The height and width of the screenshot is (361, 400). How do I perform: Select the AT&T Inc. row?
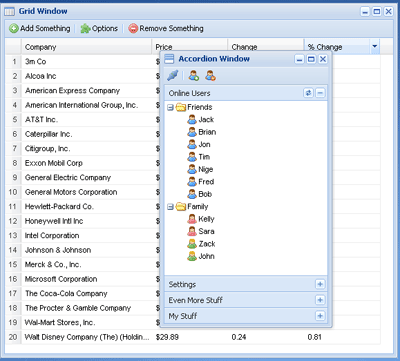click(83, 120)
